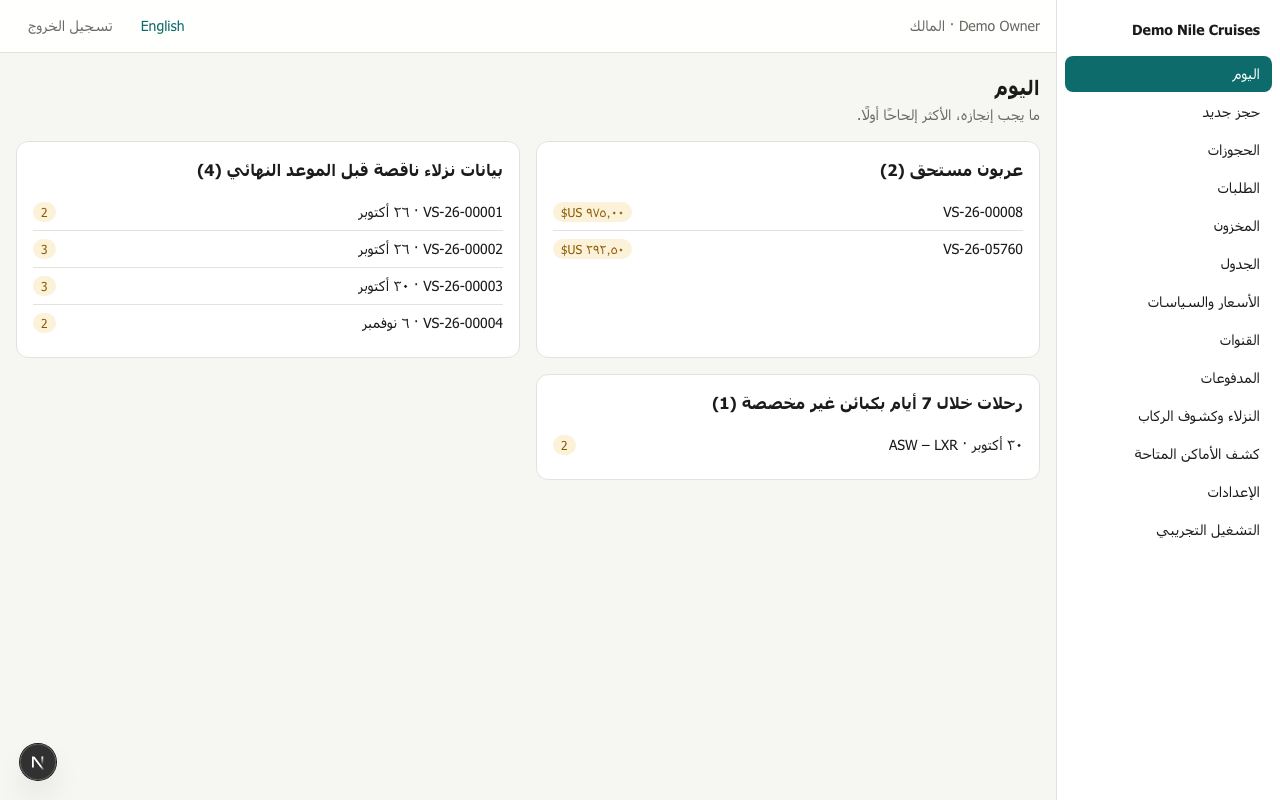Screen dimensions: 1280x800
Task: Go to القنوات in sidebar
Action: [x=1168, y=340]
